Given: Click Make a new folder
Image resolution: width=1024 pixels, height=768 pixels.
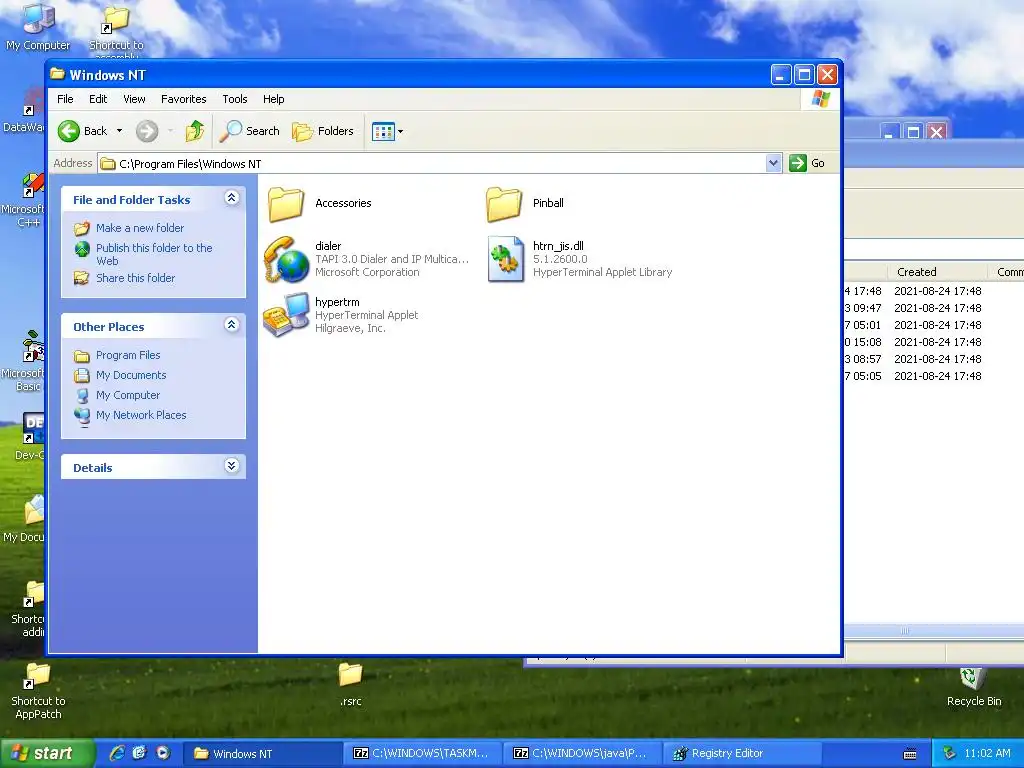Looking at the screenshot, I should (140, 228).
